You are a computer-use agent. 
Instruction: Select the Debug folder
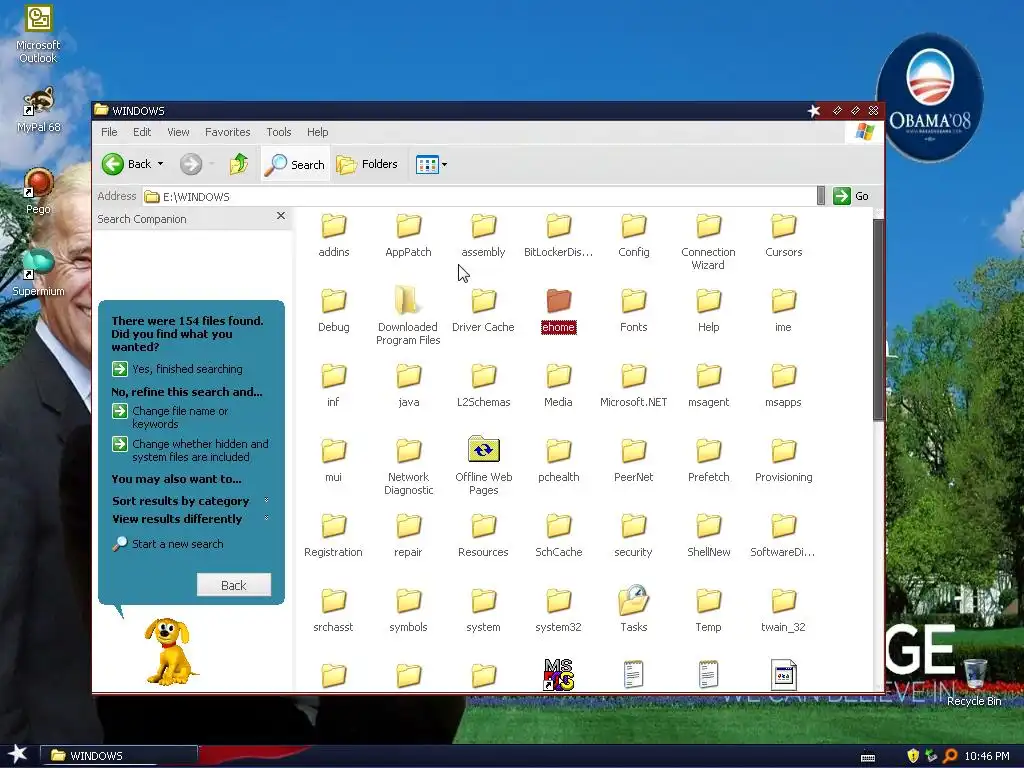pos(334,310)
